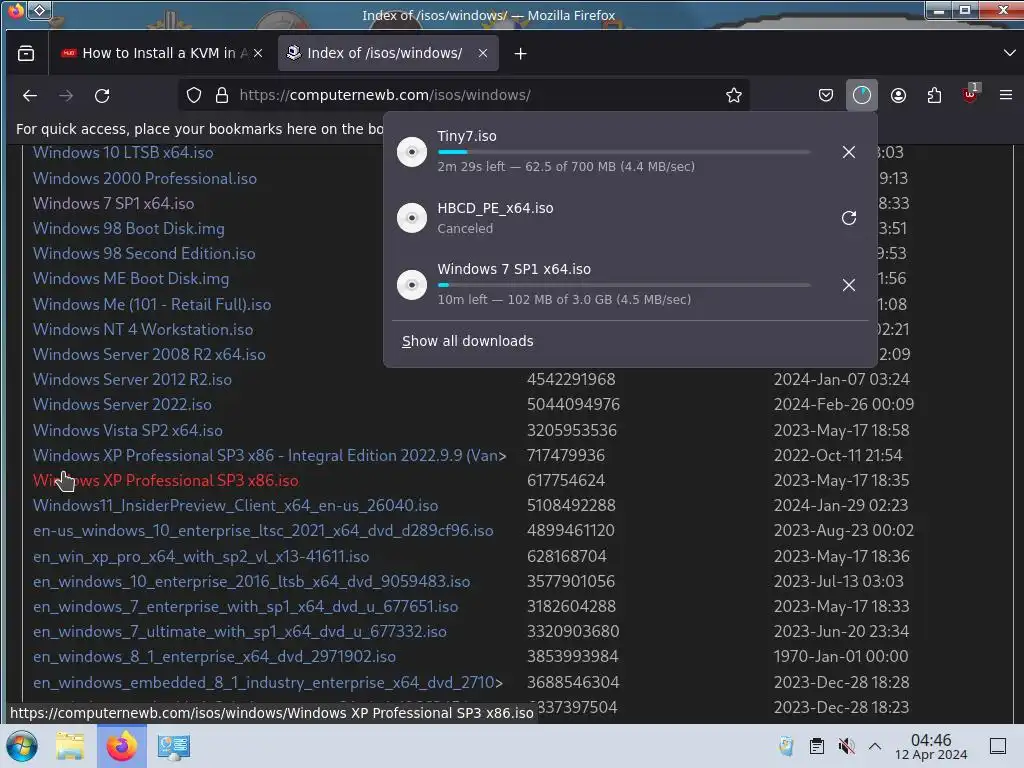Cancel the Windows 7 SP1 x64.iso download
1024x768 pixels.
[848, 285]
